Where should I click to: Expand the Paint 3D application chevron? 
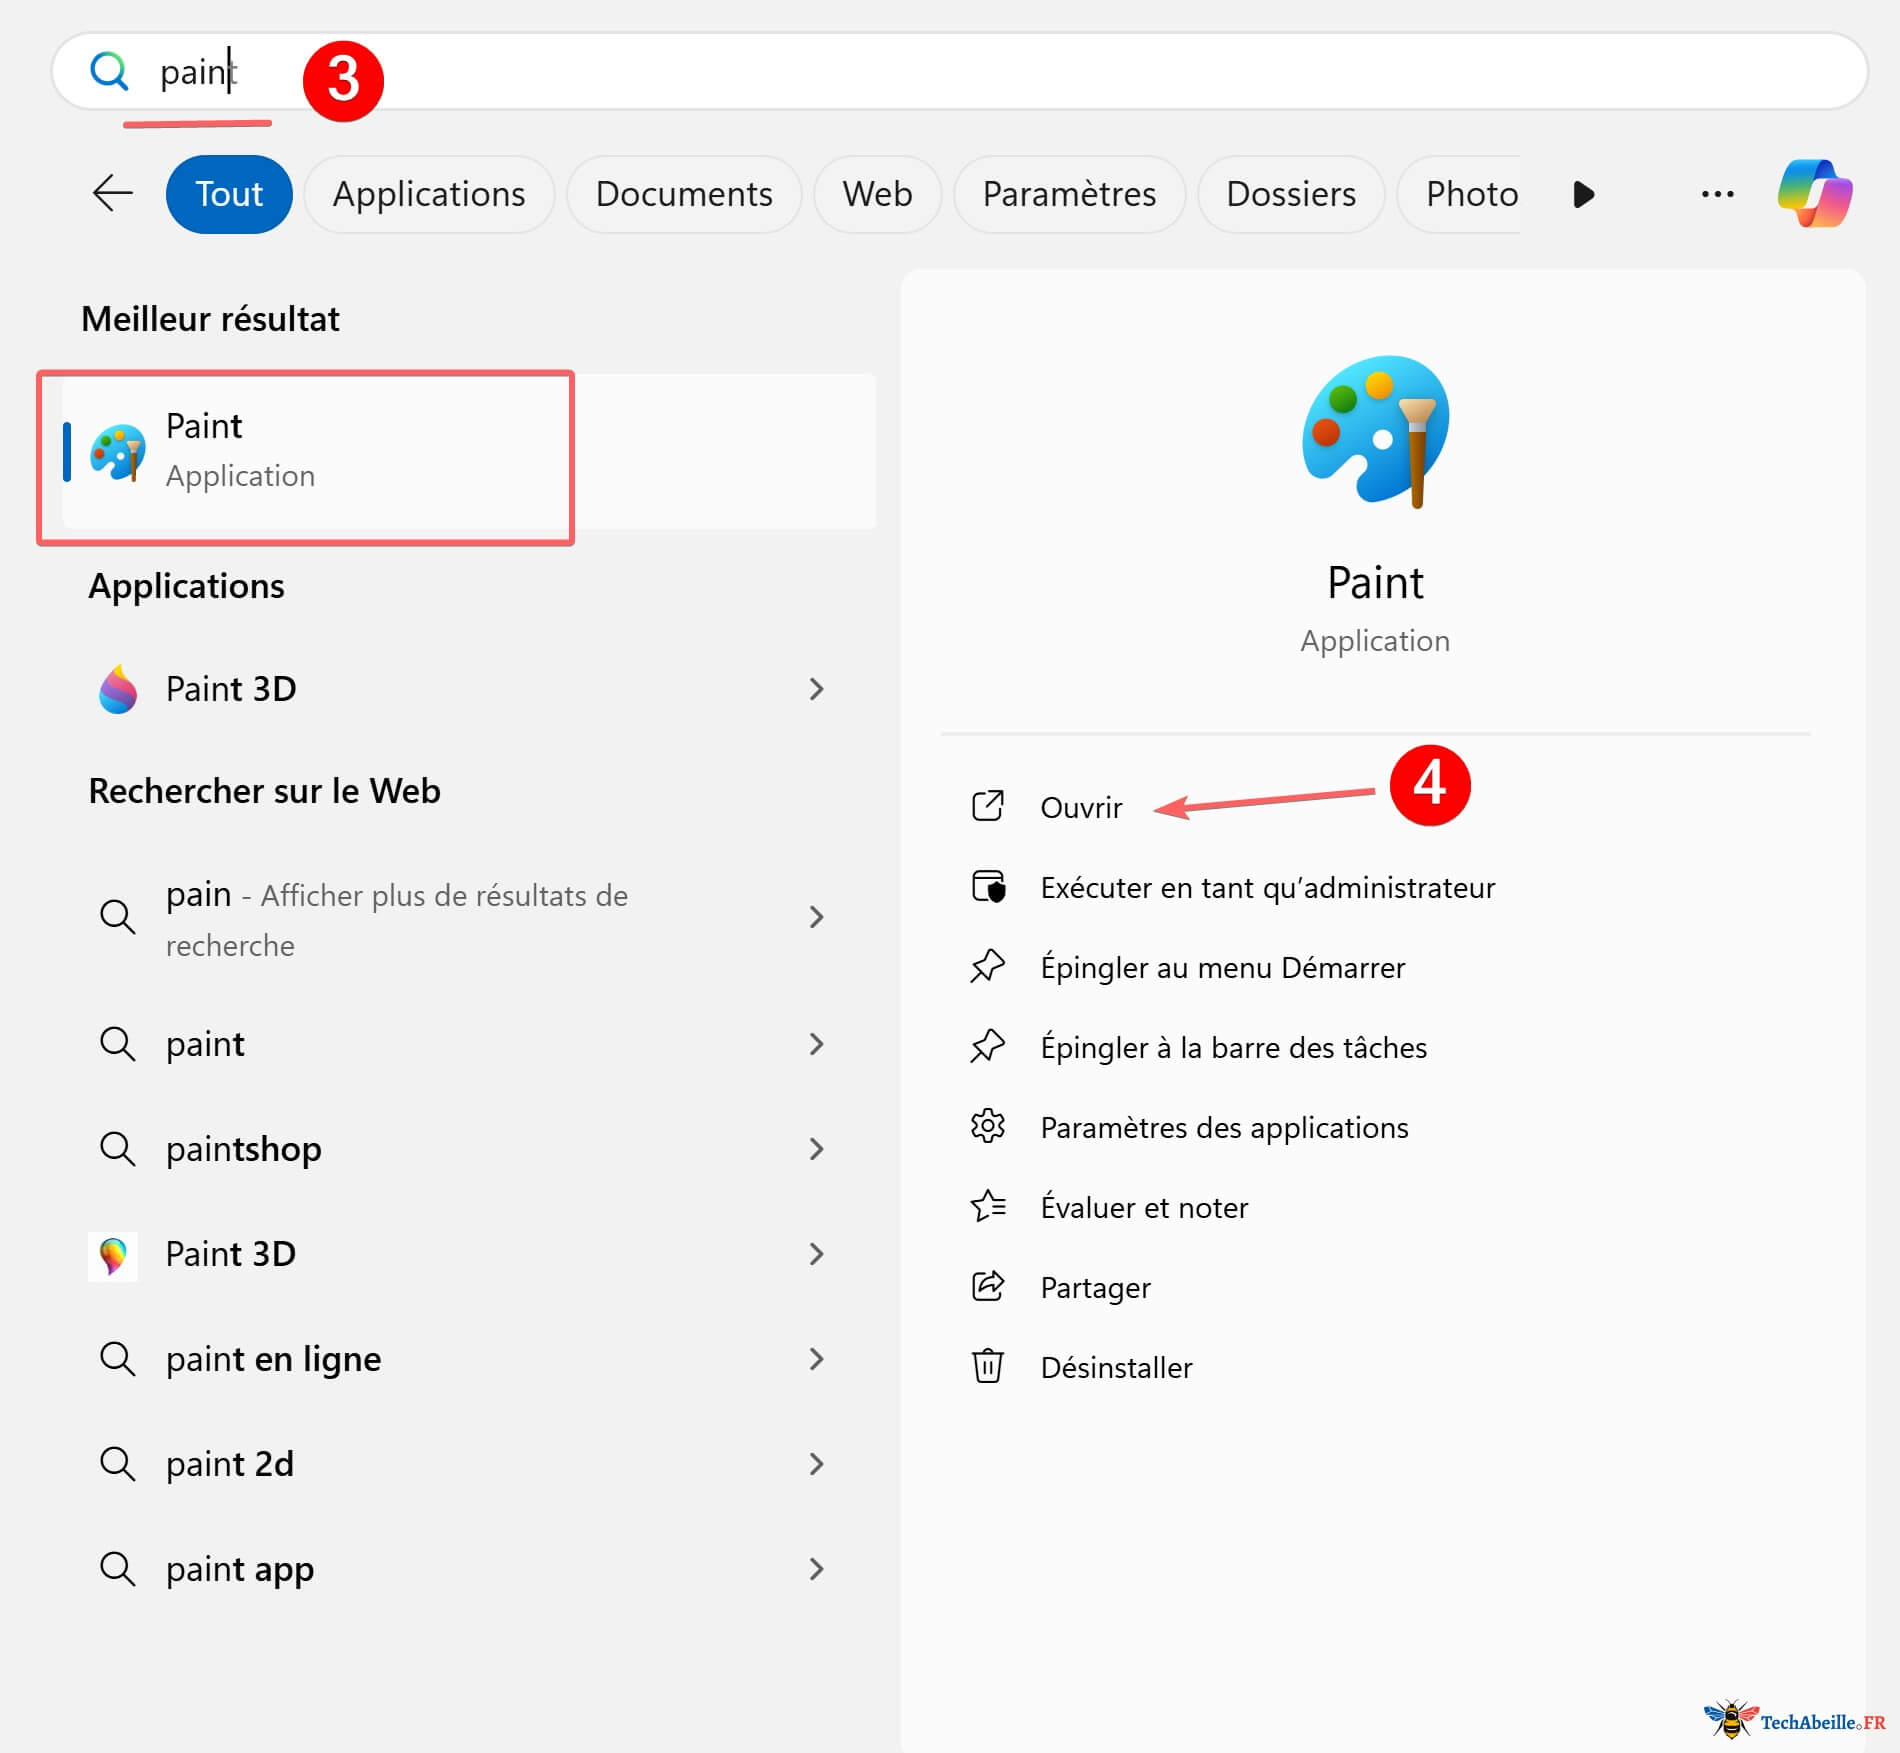816,689
